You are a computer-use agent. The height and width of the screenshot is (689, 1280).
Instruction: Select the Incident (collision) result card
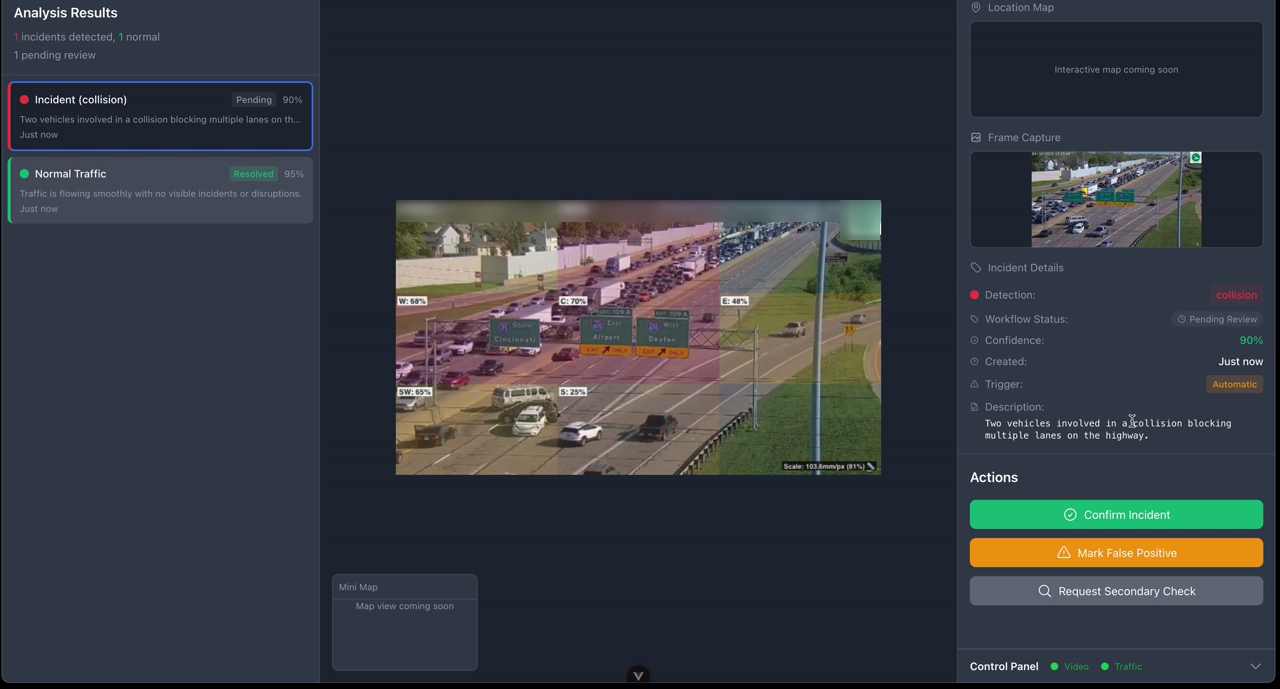point(160,116)
